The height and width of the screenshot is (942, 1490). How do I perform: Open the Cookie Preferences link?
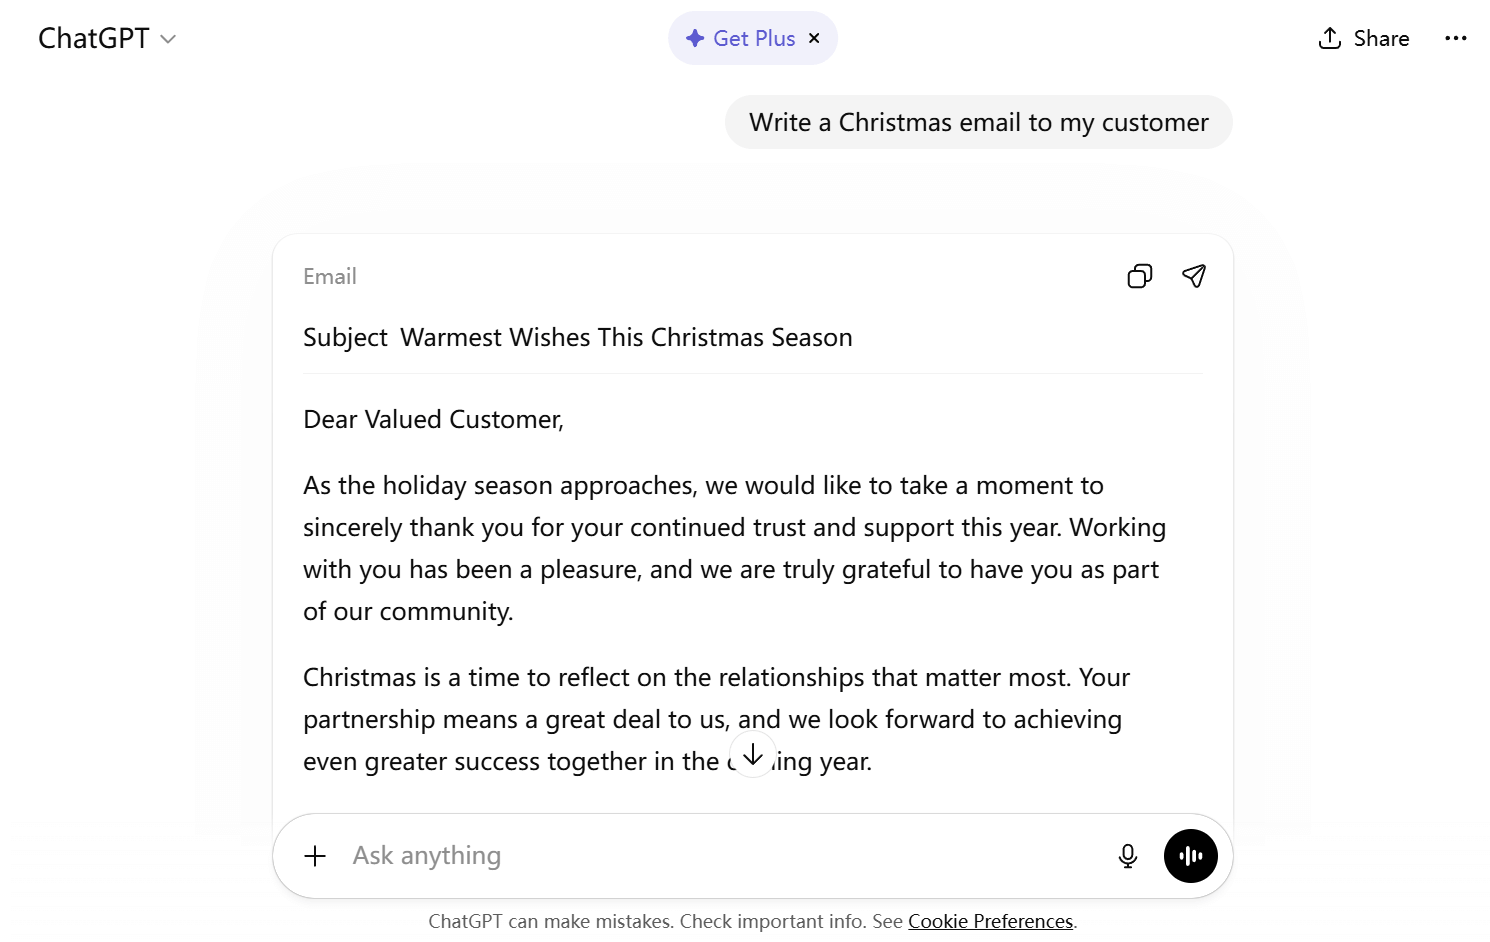pos(990,921)
